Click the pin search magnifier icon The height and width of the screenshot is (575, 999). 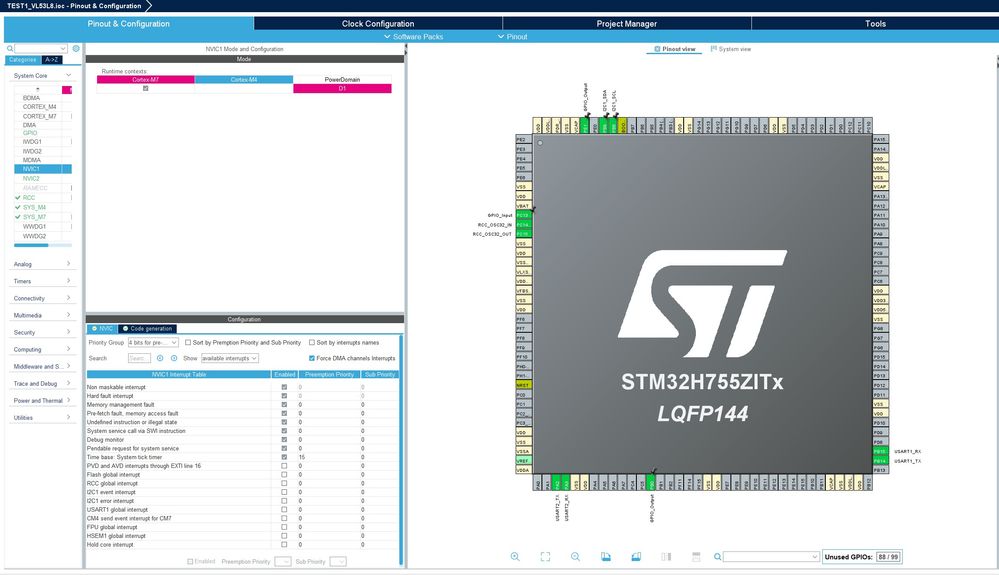(x=717, y=557)
